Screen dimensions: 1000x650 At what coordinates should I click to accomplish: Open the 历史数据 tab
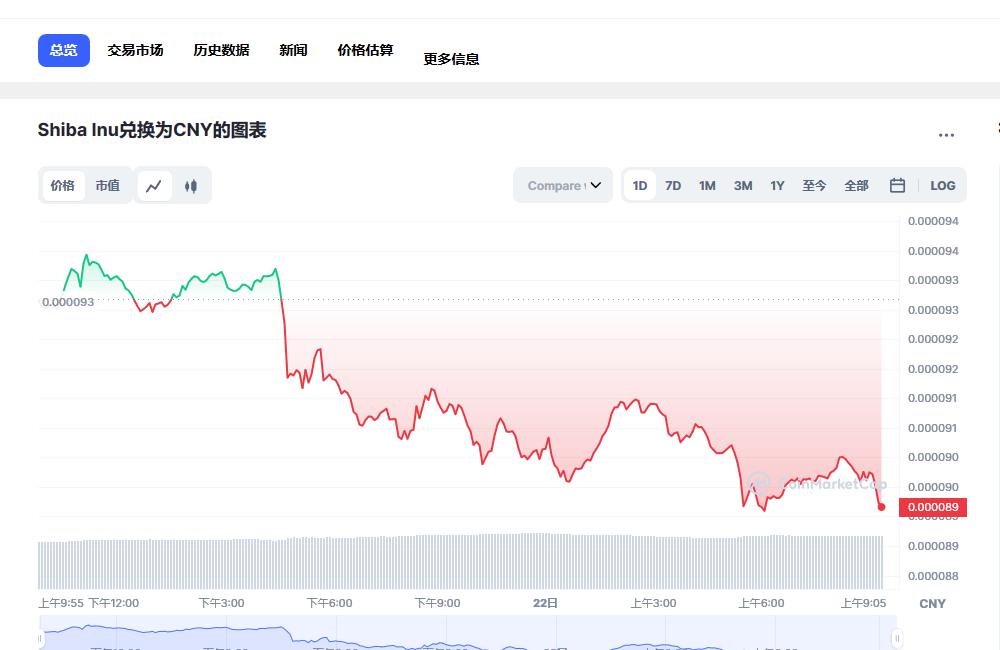221,50
